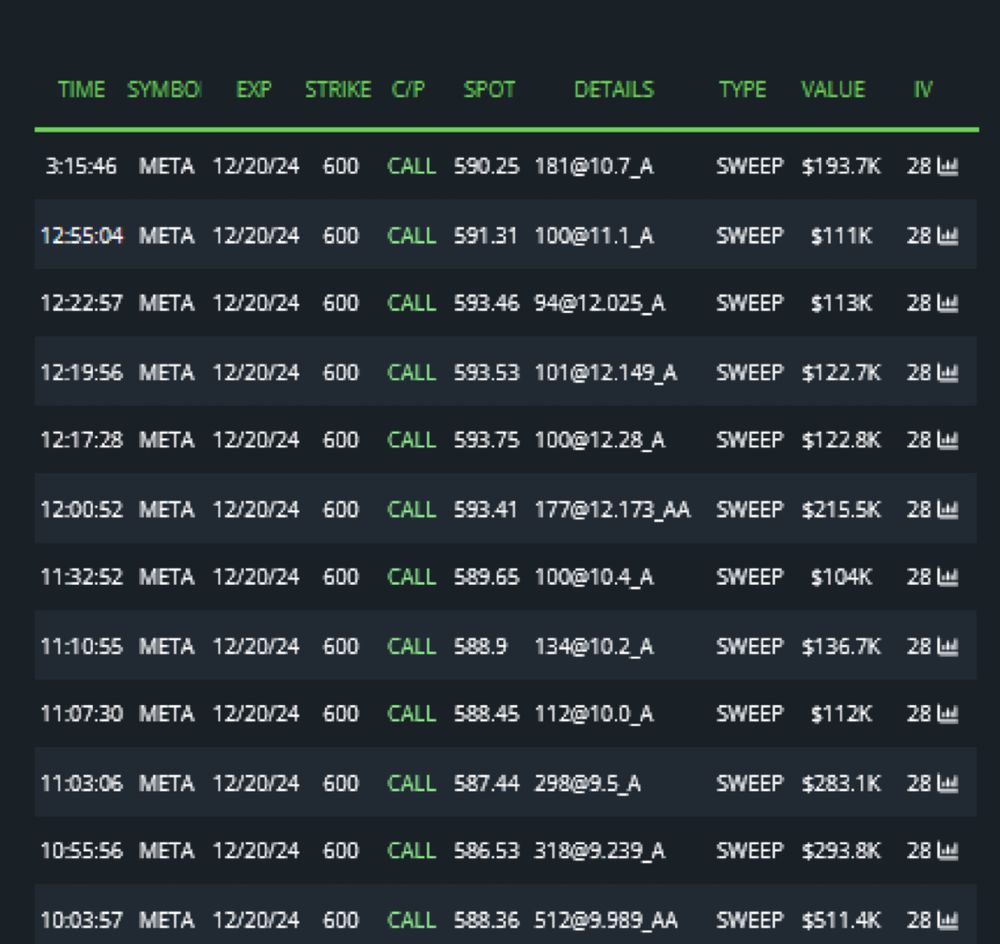Click the details 112@10.0_A
Viewport: 1000px width, 944px height.
(594, 714)
